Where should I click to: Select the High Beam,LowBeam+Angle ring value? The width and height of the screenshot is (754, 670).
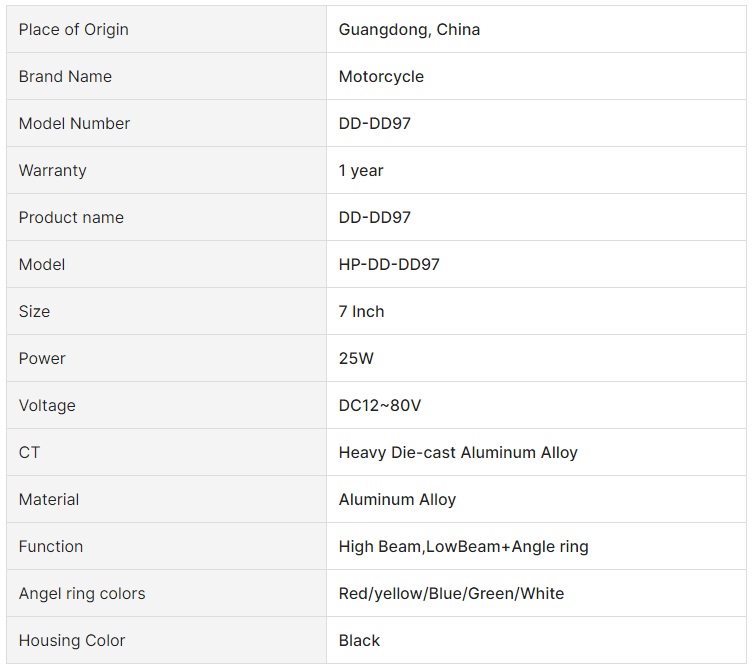(x=463, y=546)
